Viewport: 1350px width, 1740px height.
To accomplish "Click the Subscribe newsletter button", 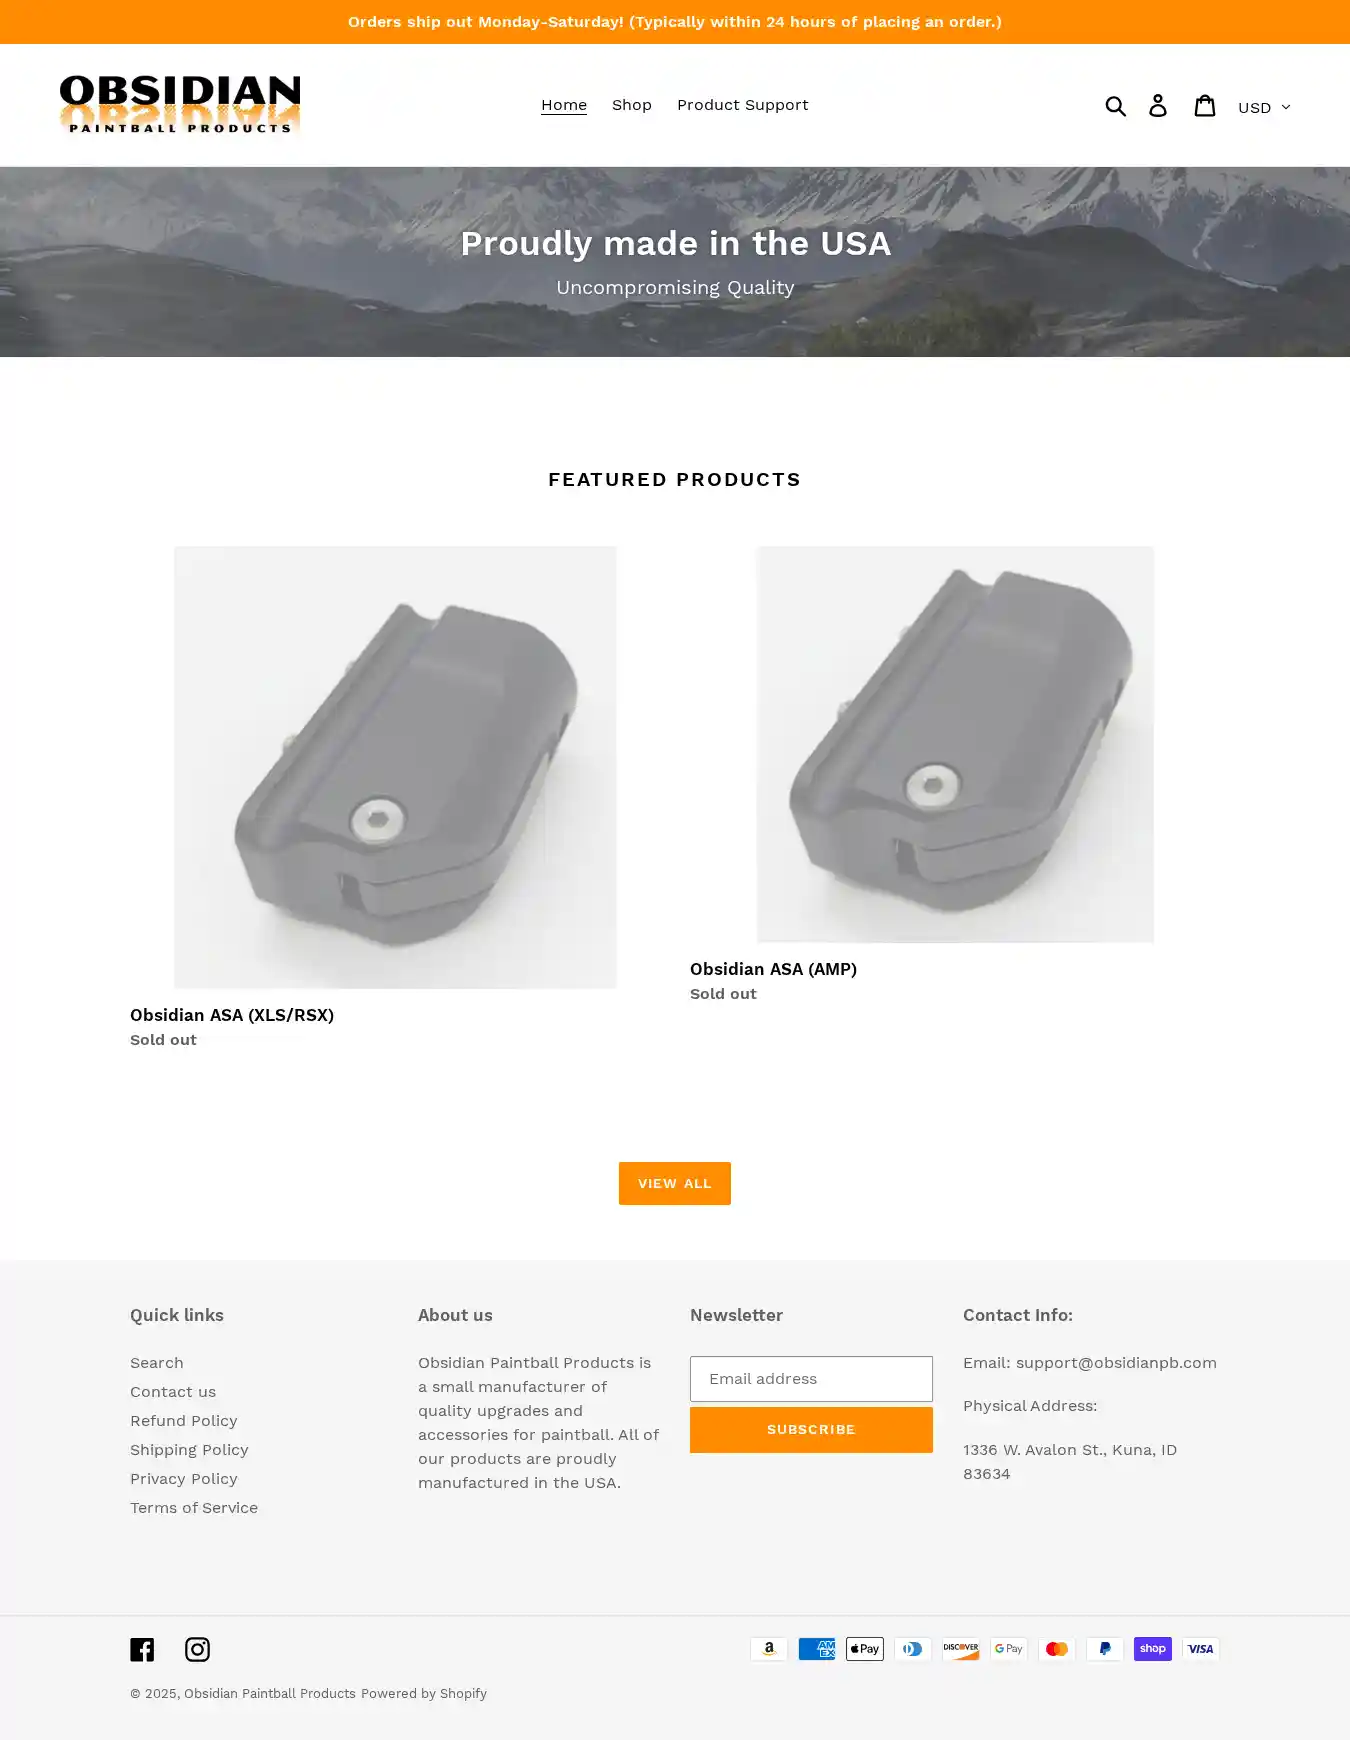I will point(811,1430).
